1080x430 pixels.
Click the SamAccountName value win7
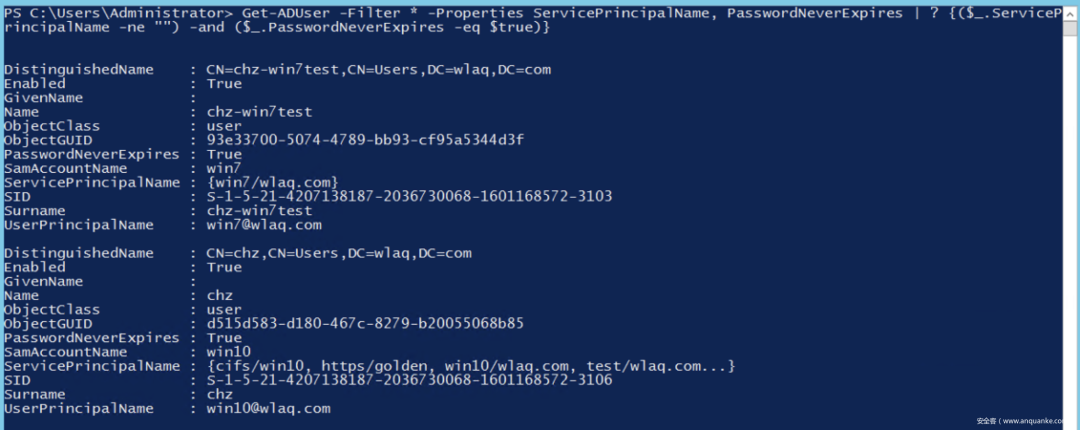coord(224,168)
